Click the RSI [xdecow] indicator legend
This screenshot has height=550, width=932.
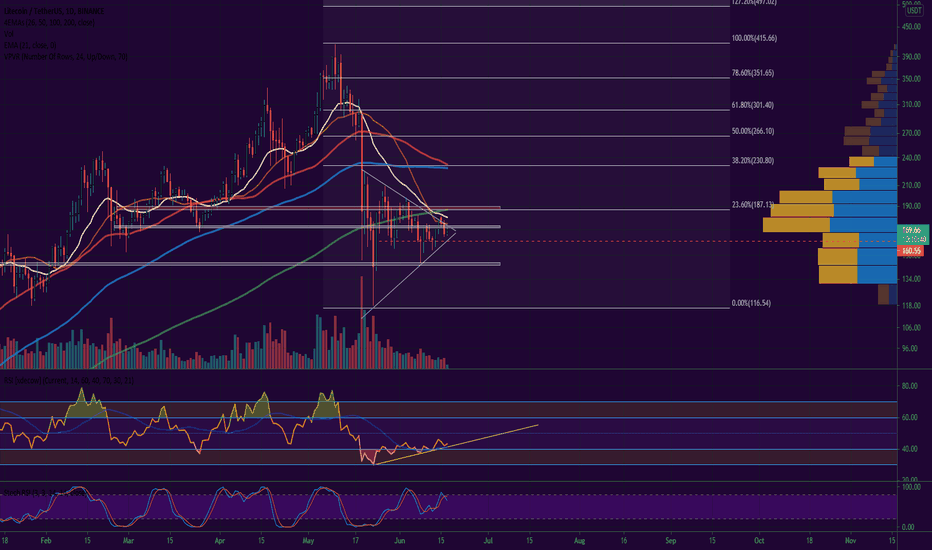tap(68, 380)
